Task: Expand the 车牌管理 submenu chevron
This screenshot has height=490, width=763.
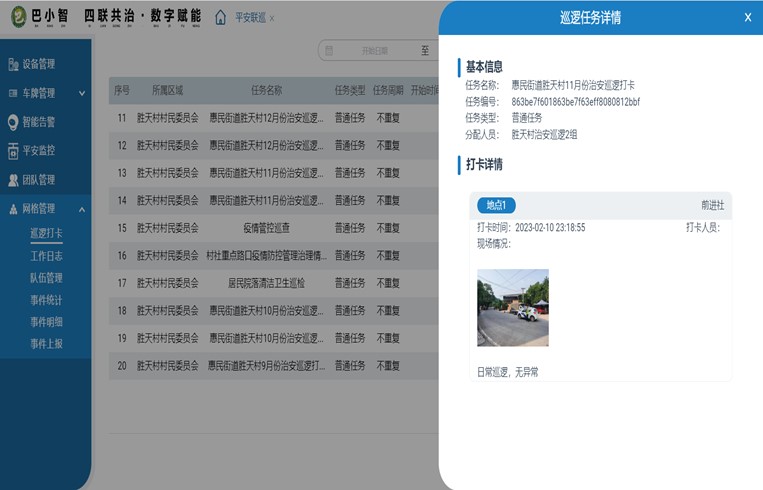Action: (82, 94)
